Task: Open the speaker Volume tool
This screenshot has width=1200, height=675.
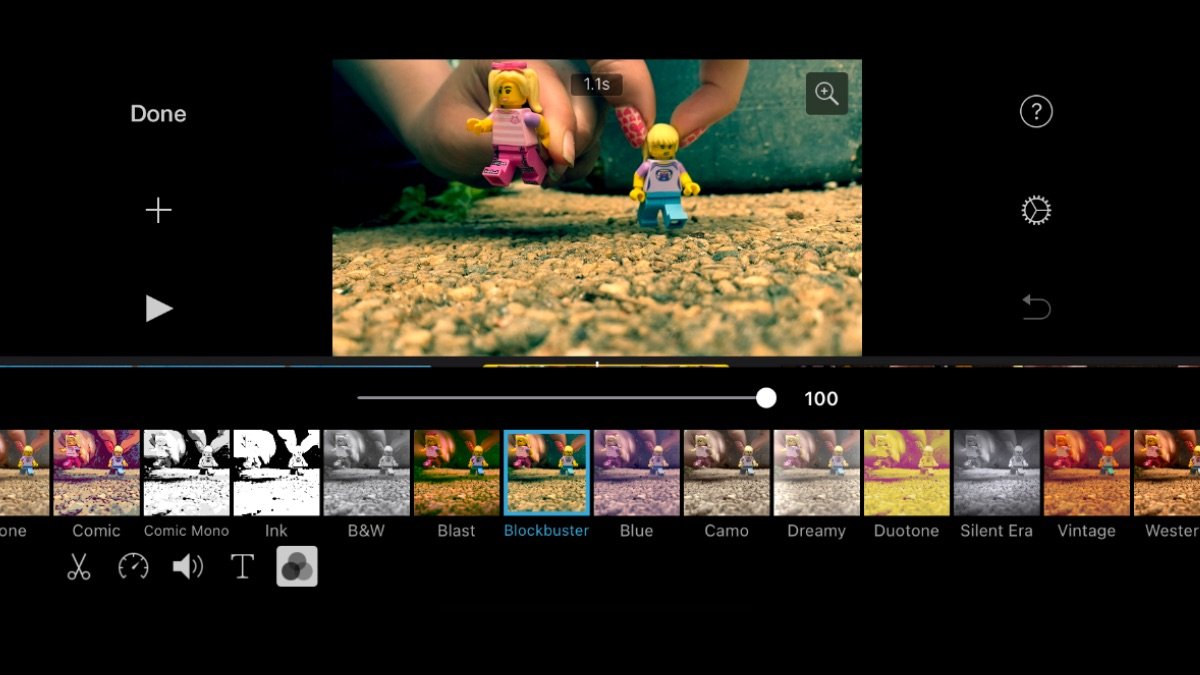Action: coord(187,567)
